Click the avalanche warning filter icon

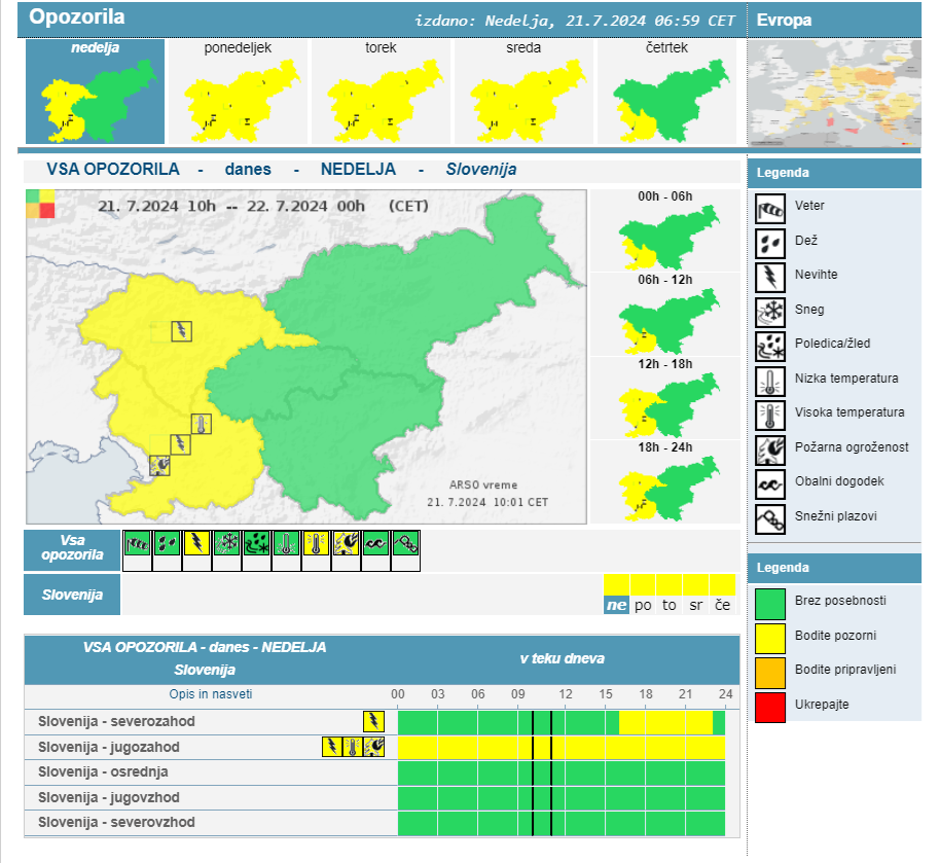coord(406,544)
